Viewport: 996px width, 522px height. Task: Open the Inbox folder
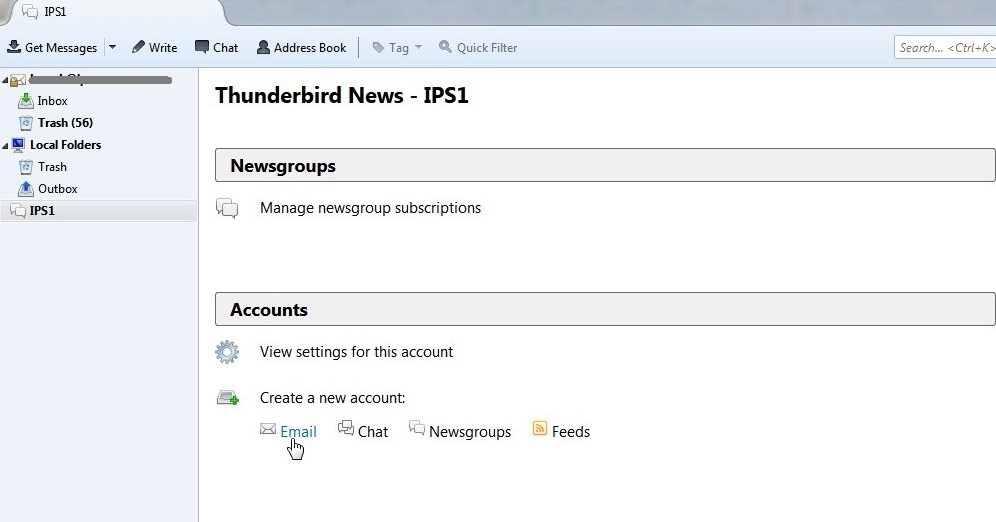pyautogui.click(x=52, y=101)
